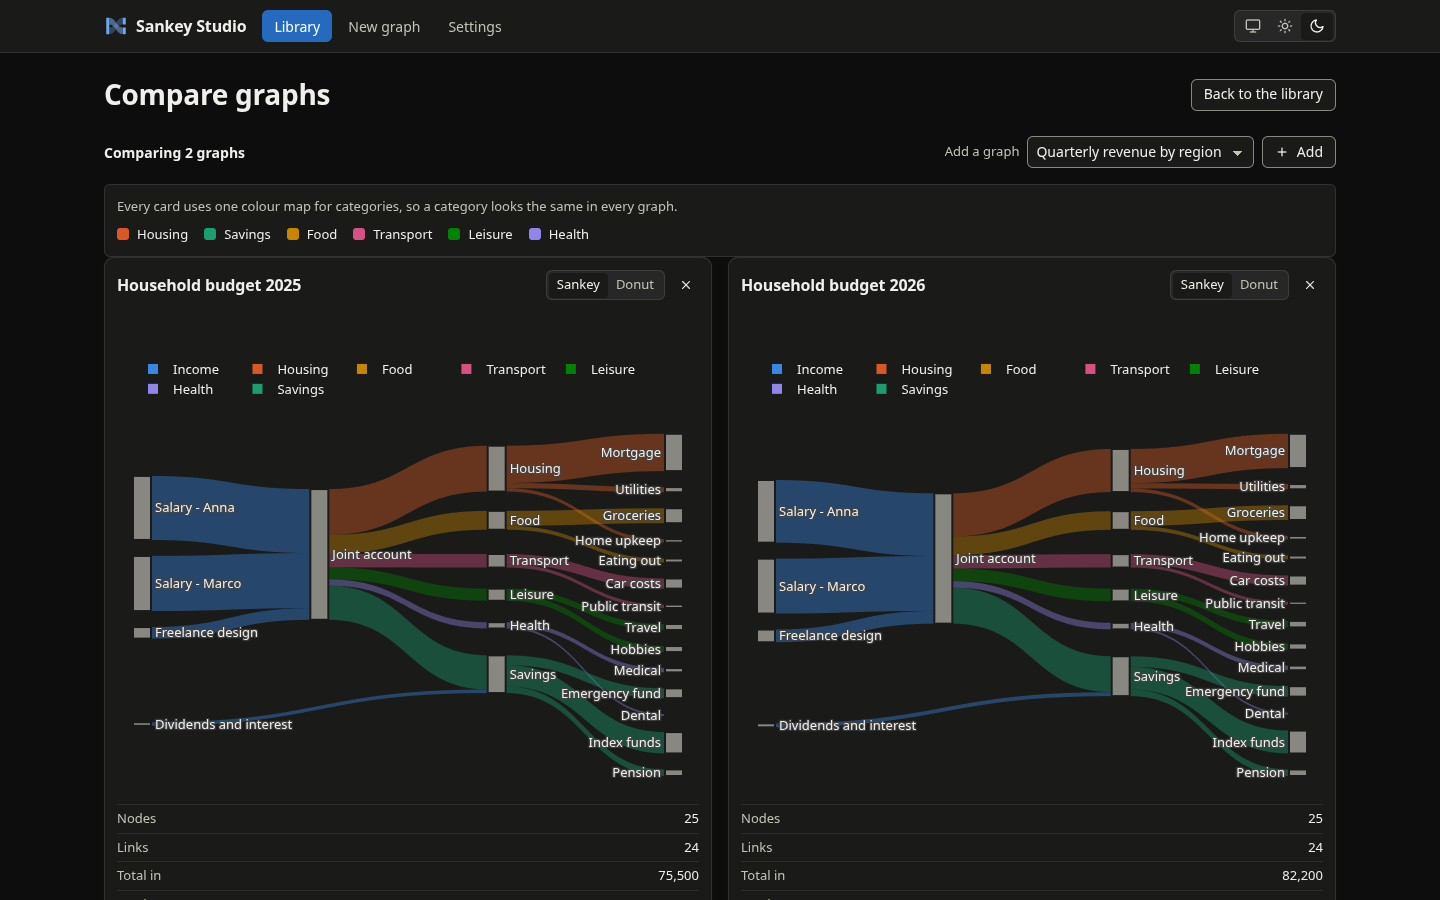Click Dividends and interest label in 2025 chart
This screenshot has width=1440, height=900.
click(223, 724)
